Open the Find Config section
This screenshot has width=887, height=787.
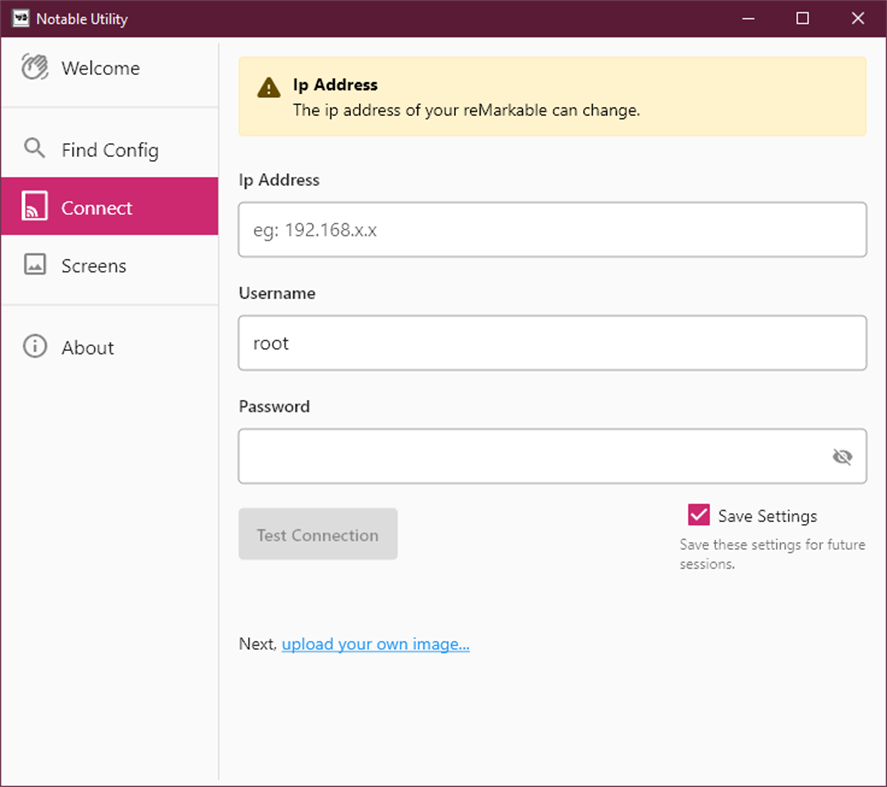pyautogui.click(x=110, y=148)
